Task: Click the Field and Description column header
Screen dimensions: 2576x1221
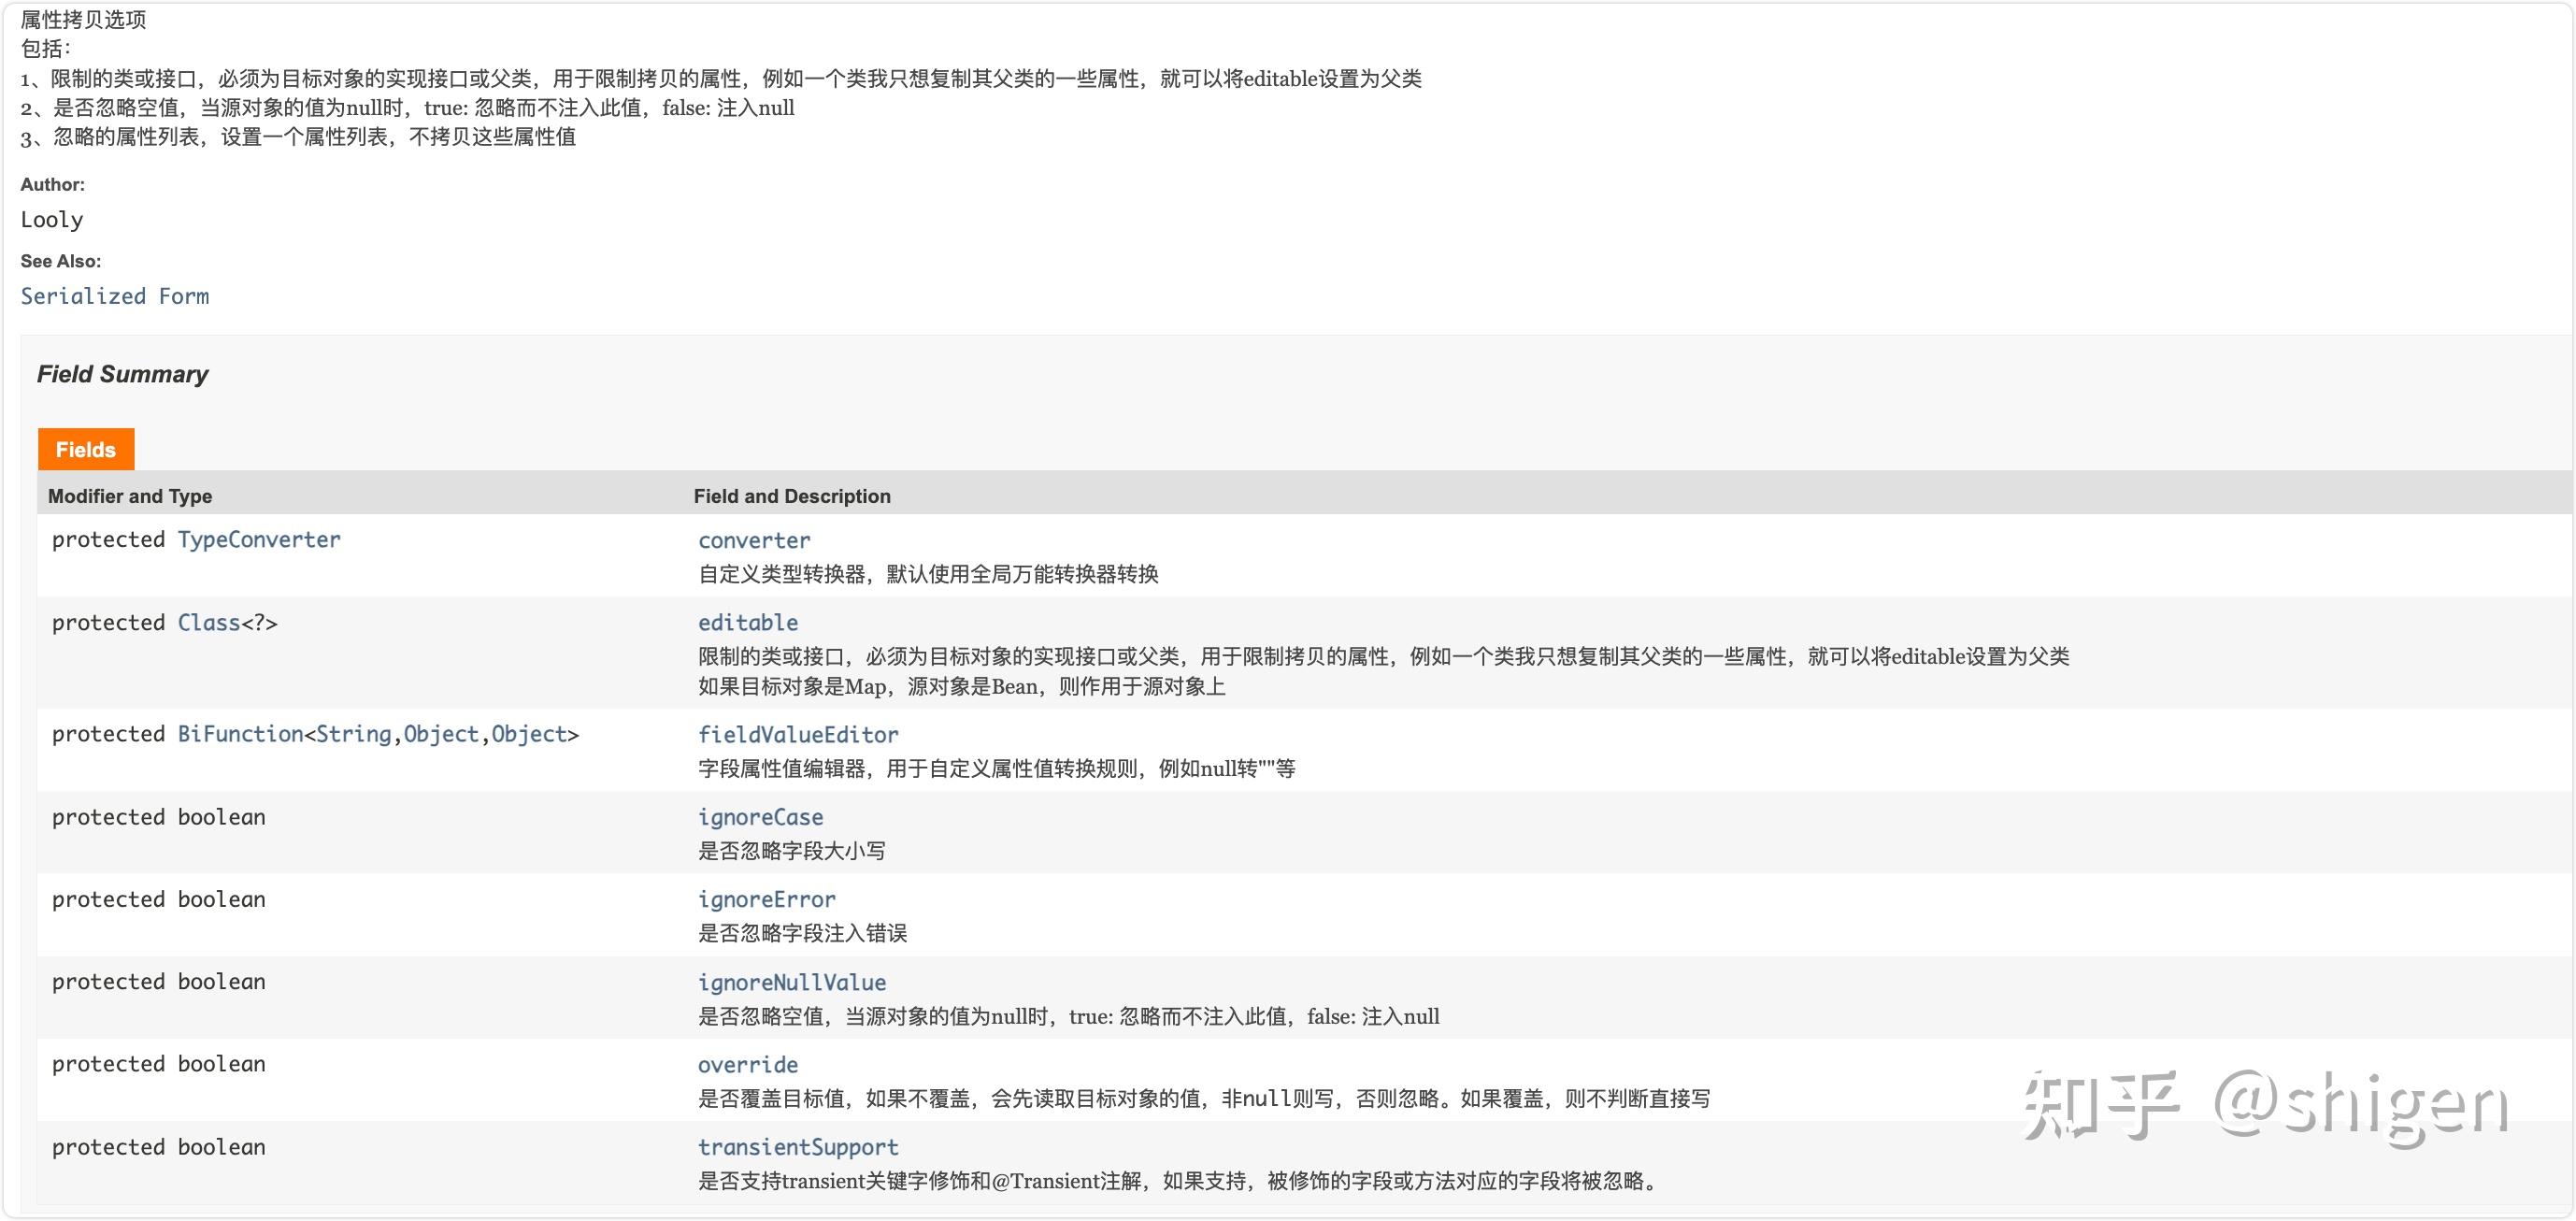Action: point(792,495)
